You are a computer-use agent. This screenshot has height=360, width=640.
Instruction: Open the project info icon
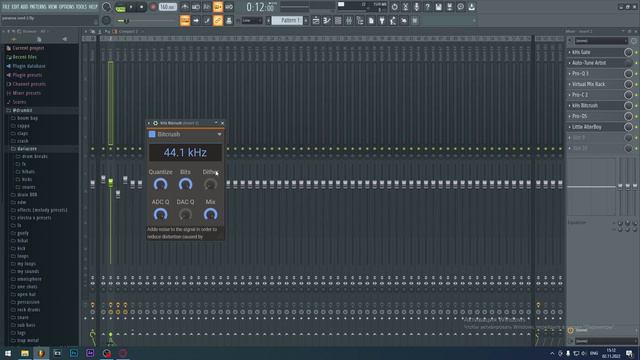(460, 7)
